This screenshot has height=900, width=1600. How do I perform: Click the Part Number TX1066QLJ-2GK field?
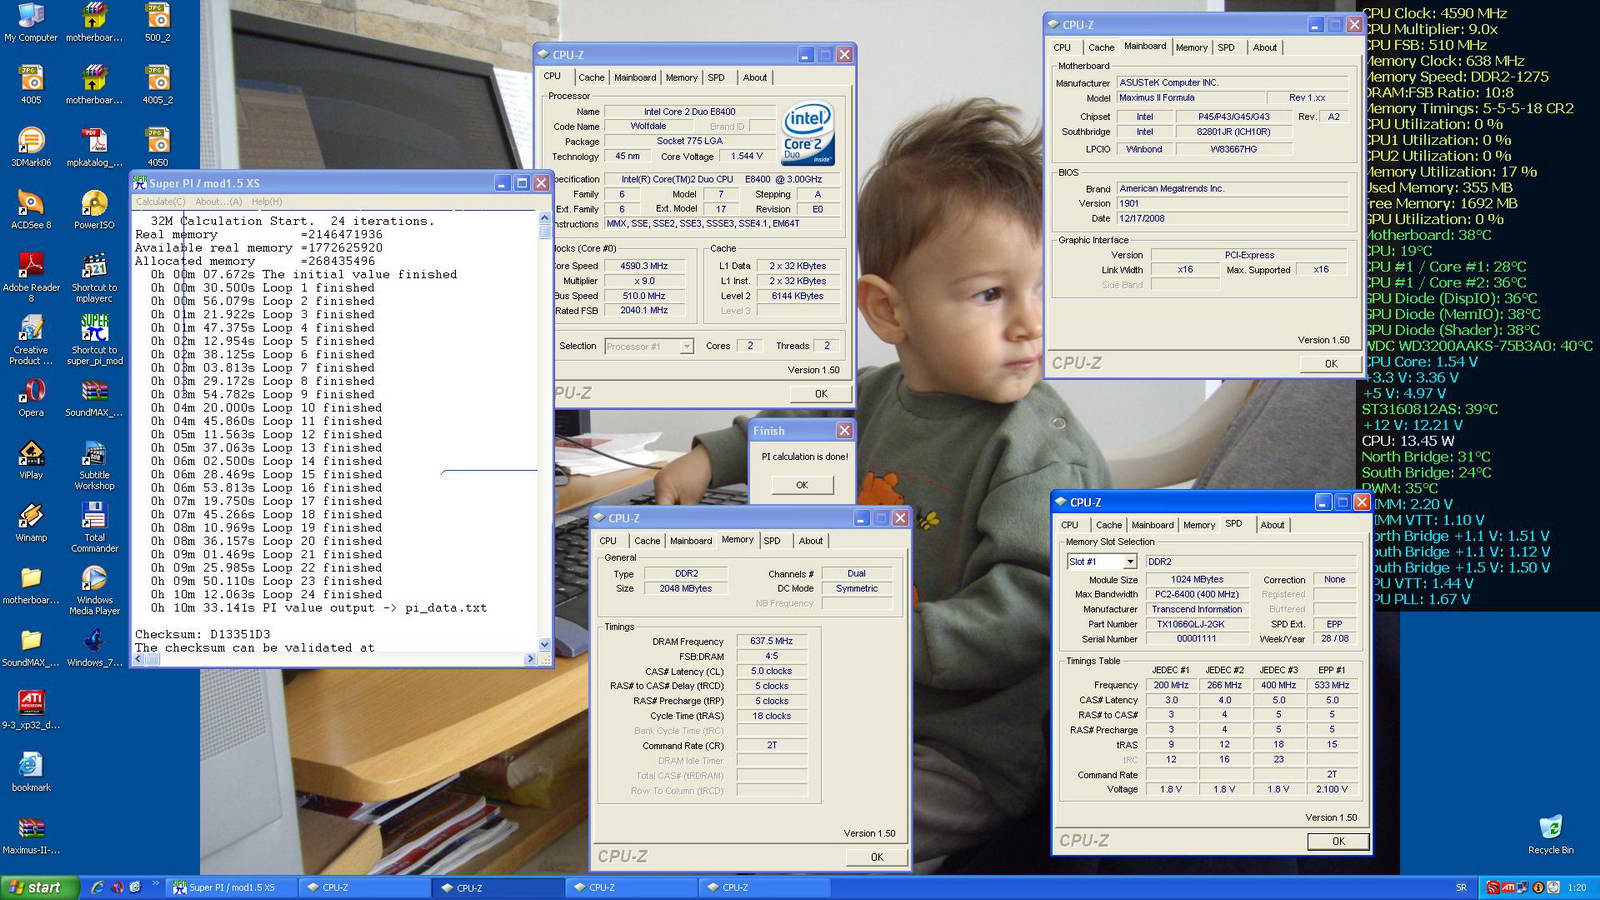pos(1197,624)
